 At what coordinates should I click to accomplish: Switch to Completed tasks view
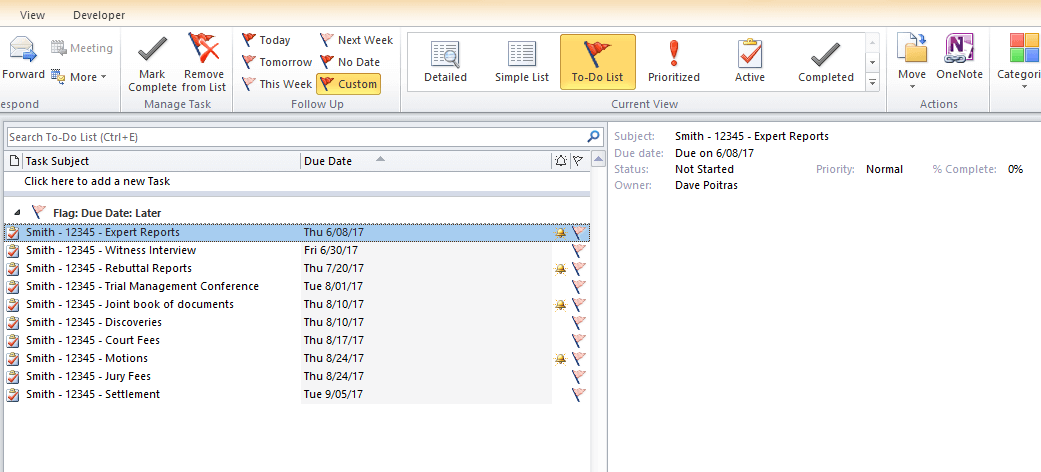click(826, 62)
